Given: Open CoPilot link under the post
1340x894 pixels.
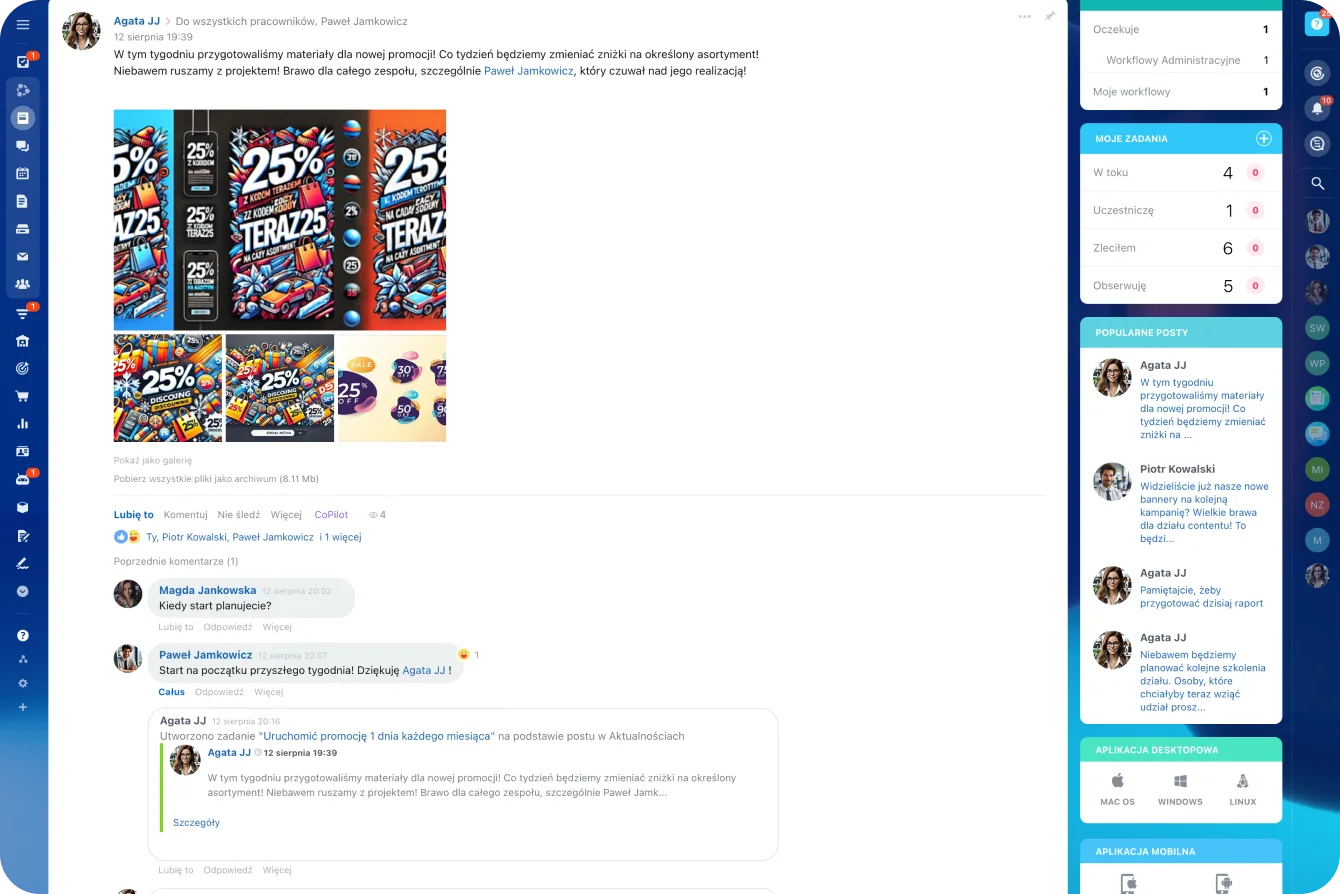Looking at the screenshot, I should [x=331, y=515].
